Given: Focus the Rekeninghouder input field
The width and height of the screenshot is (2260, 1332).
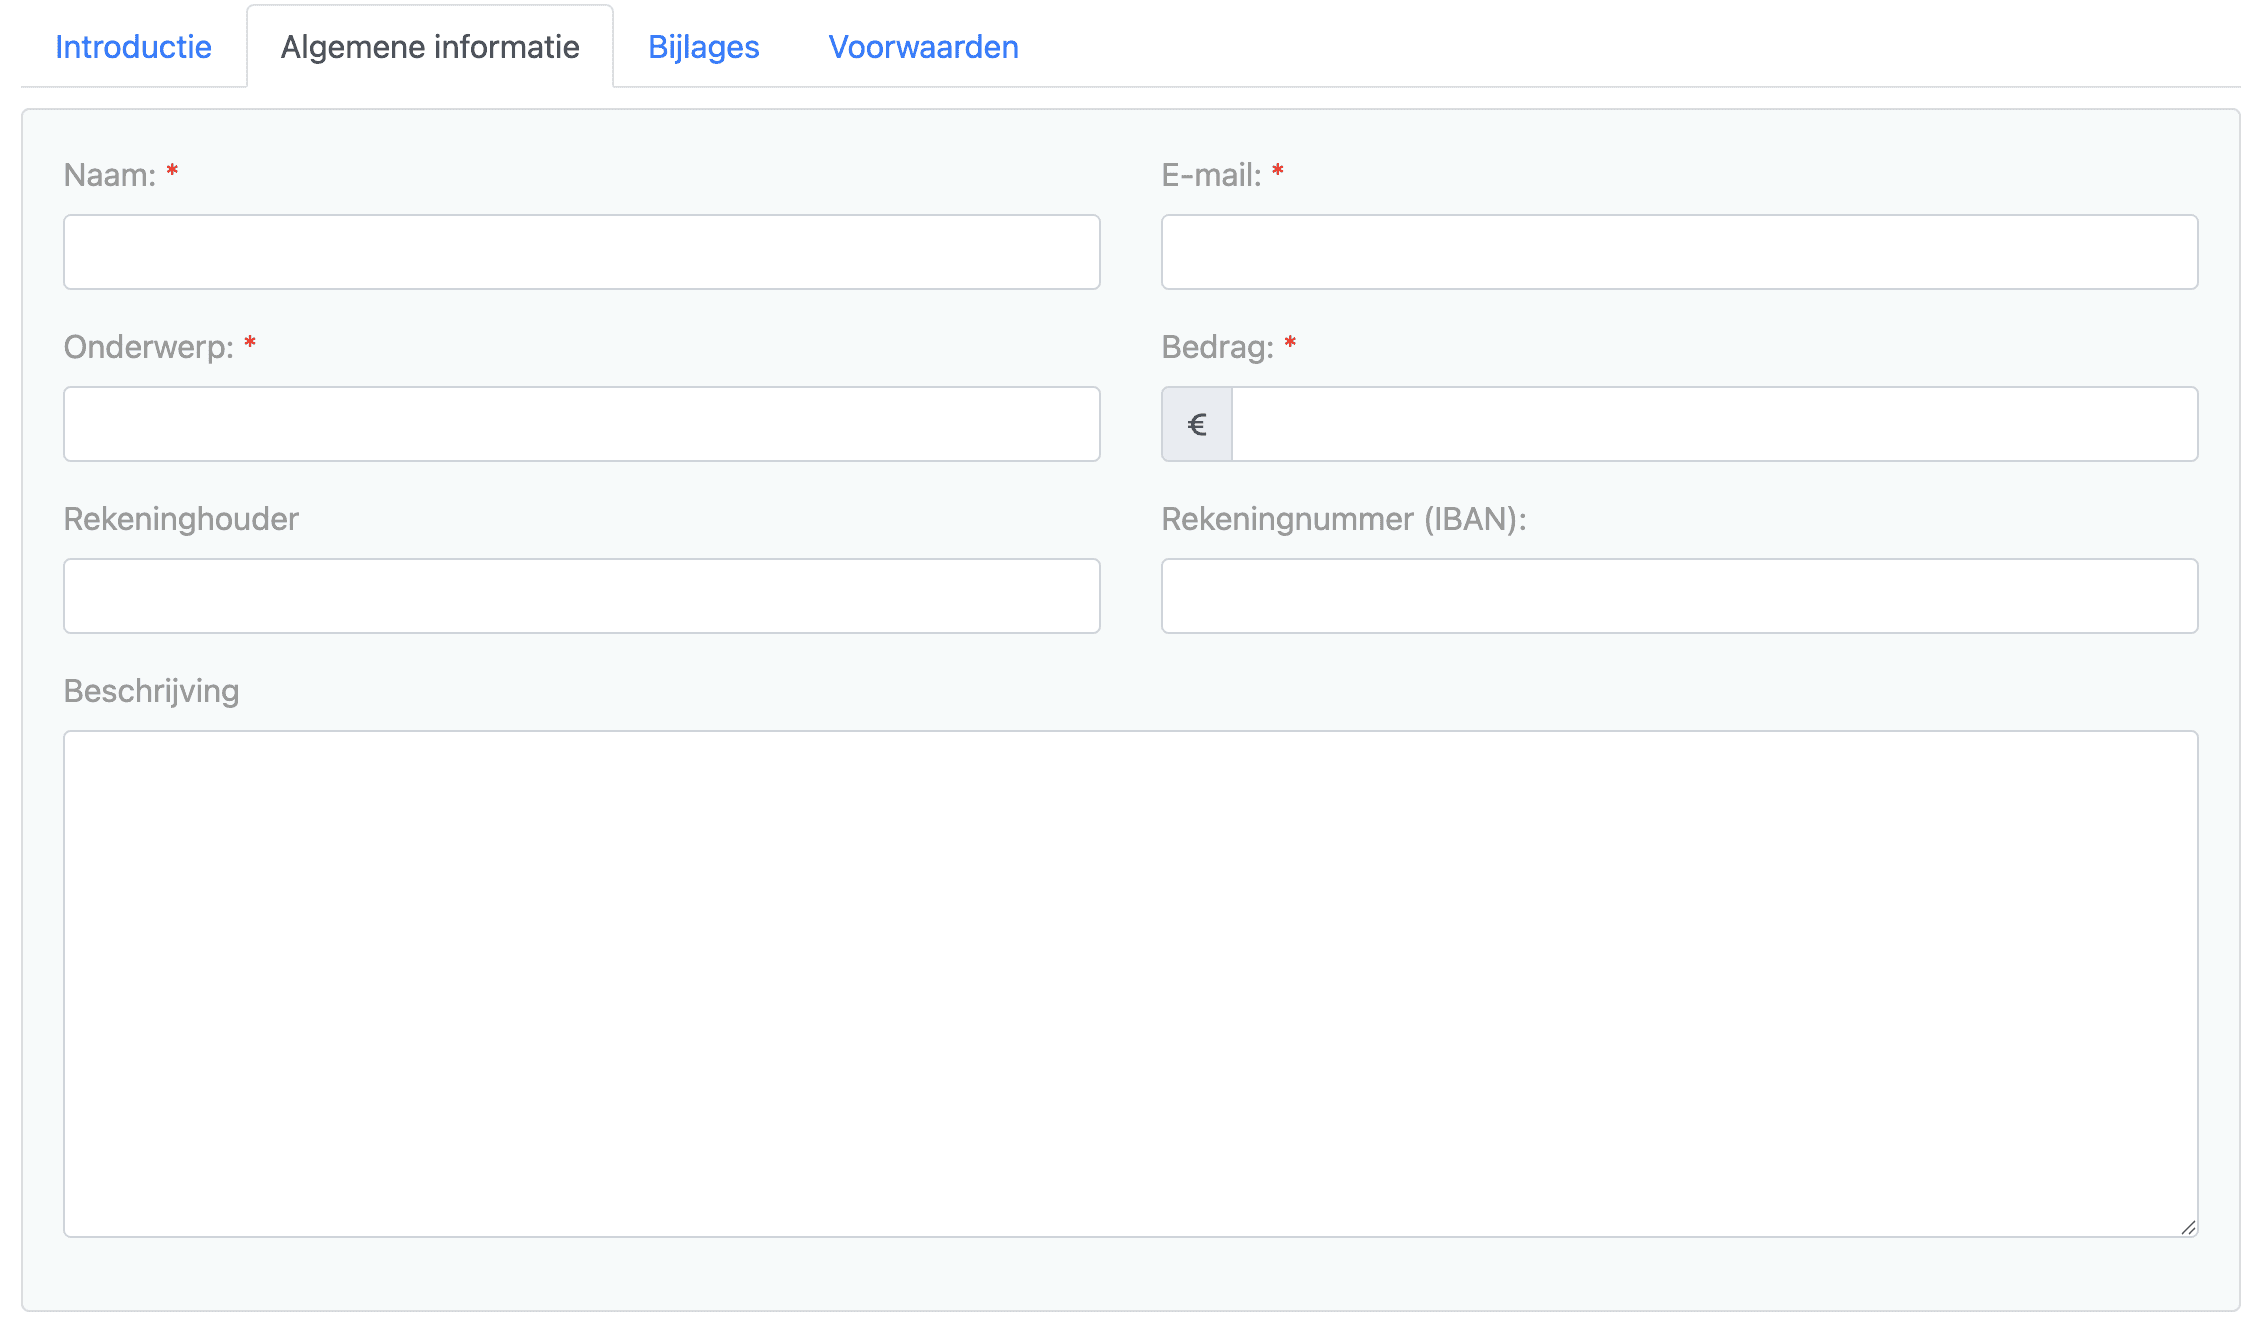Looking at the screenshot, I should pos(581,596).
